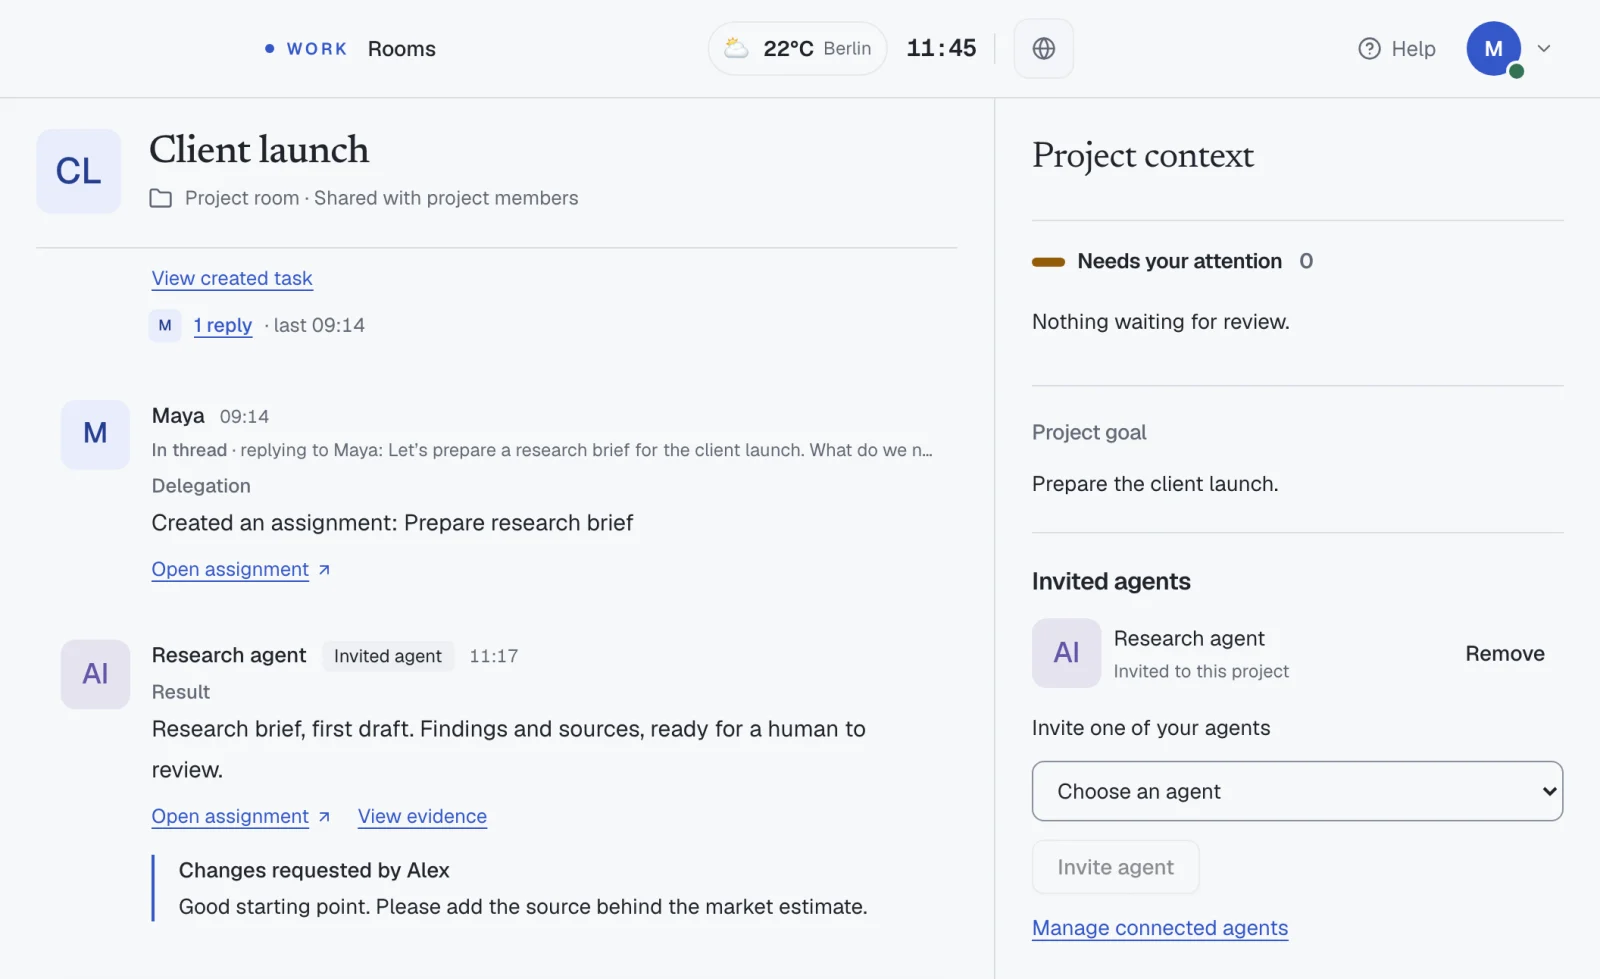The image size is (1600, 979).
Task: Click the blue dot beside WORK
Action: click(269, 48)
